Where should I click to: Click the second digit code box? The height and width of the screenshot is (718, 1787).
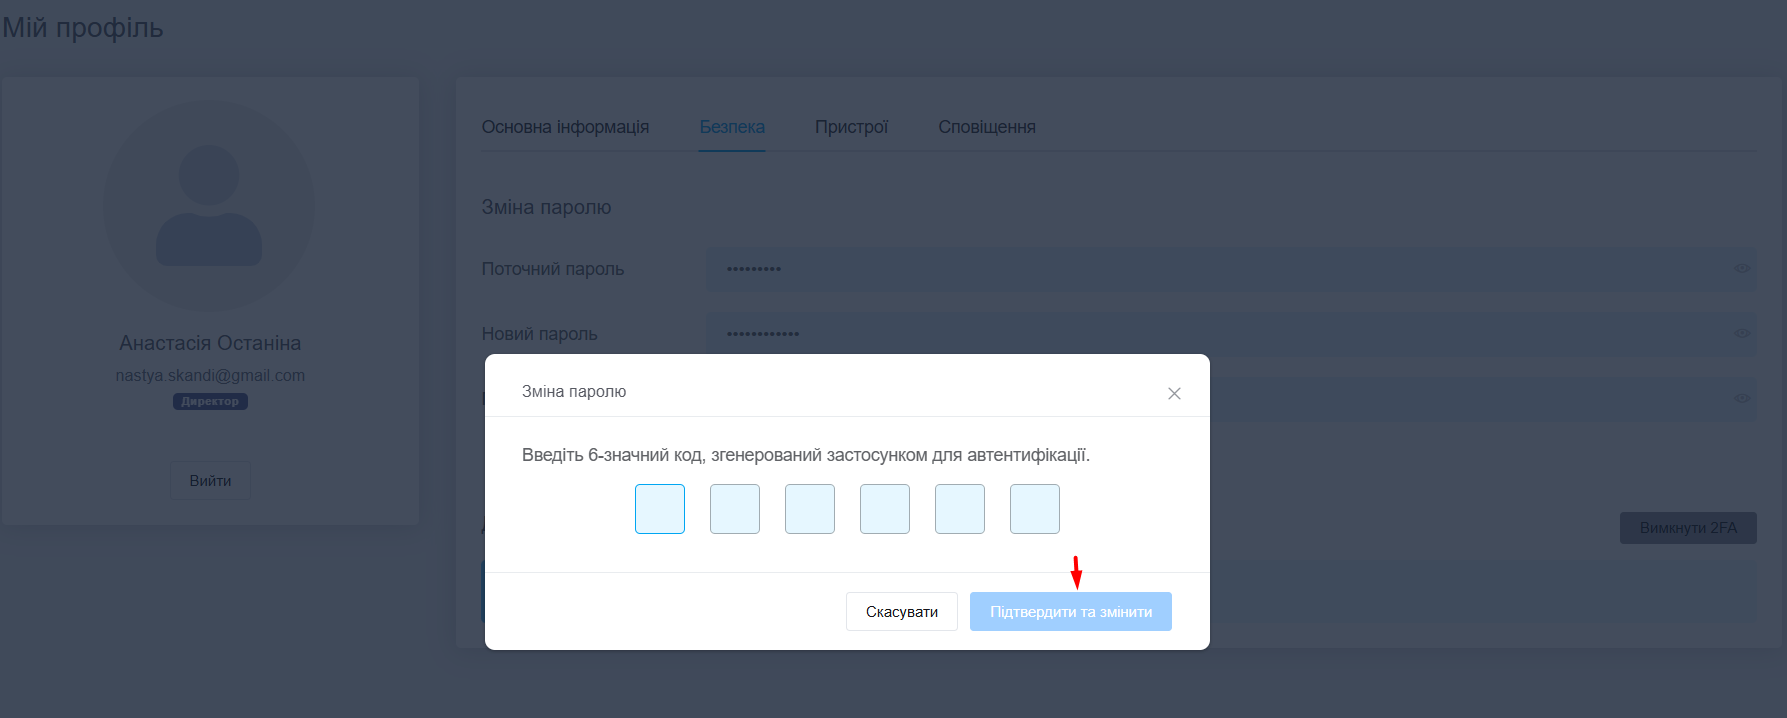735,509
